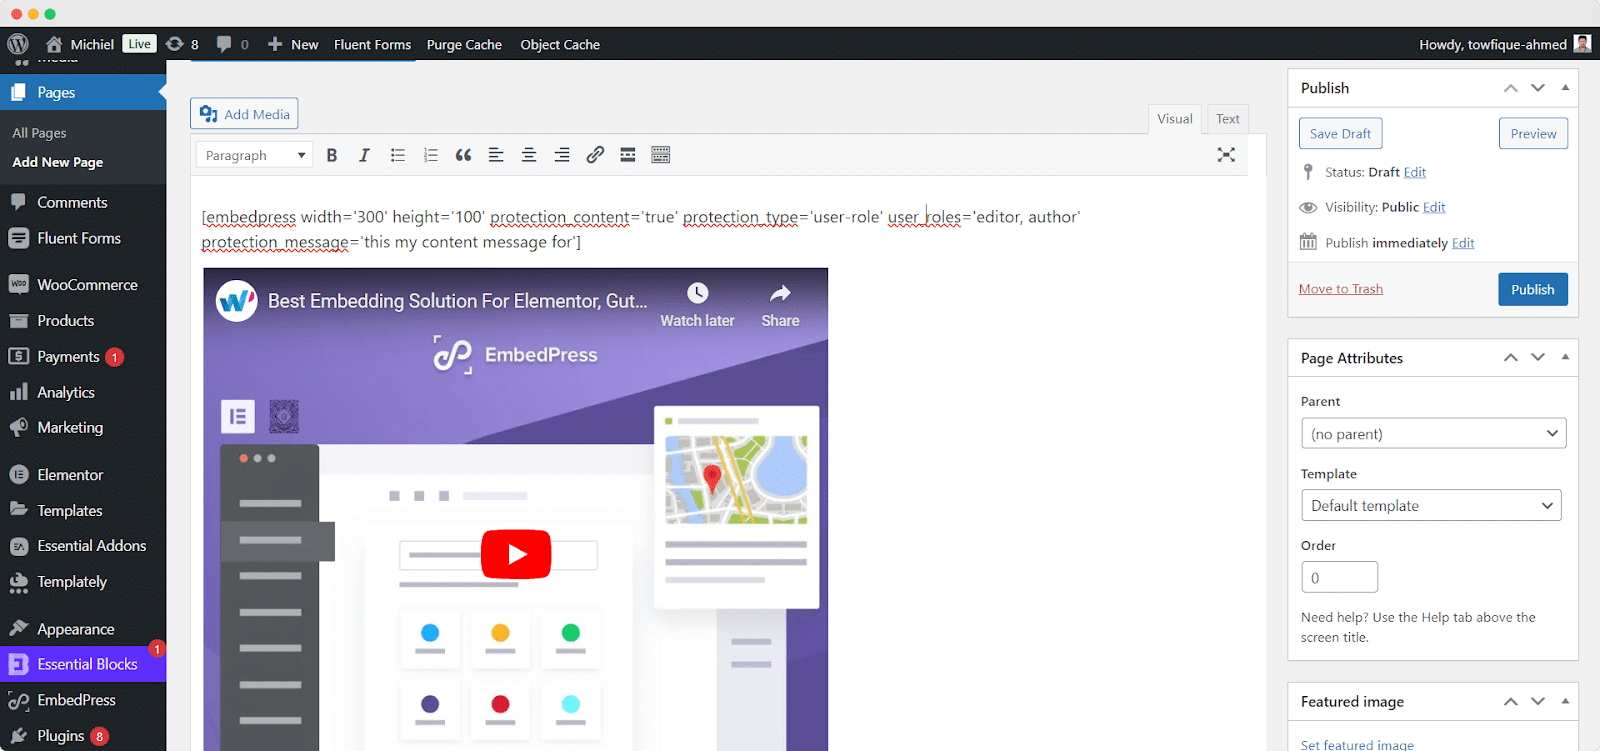
Task: Edit the publish immediately schedule
Action: pos(1463,243)
